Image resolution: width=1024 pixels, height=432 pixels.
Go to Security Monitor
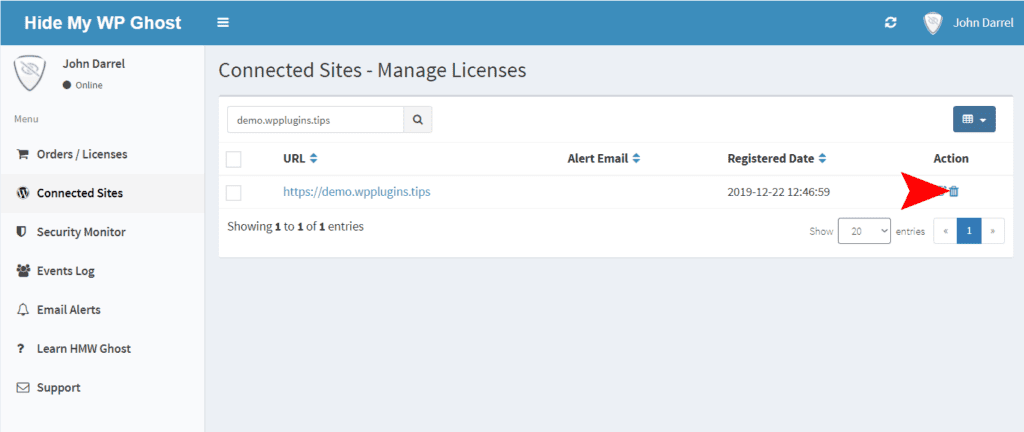(x=103, y=232)
